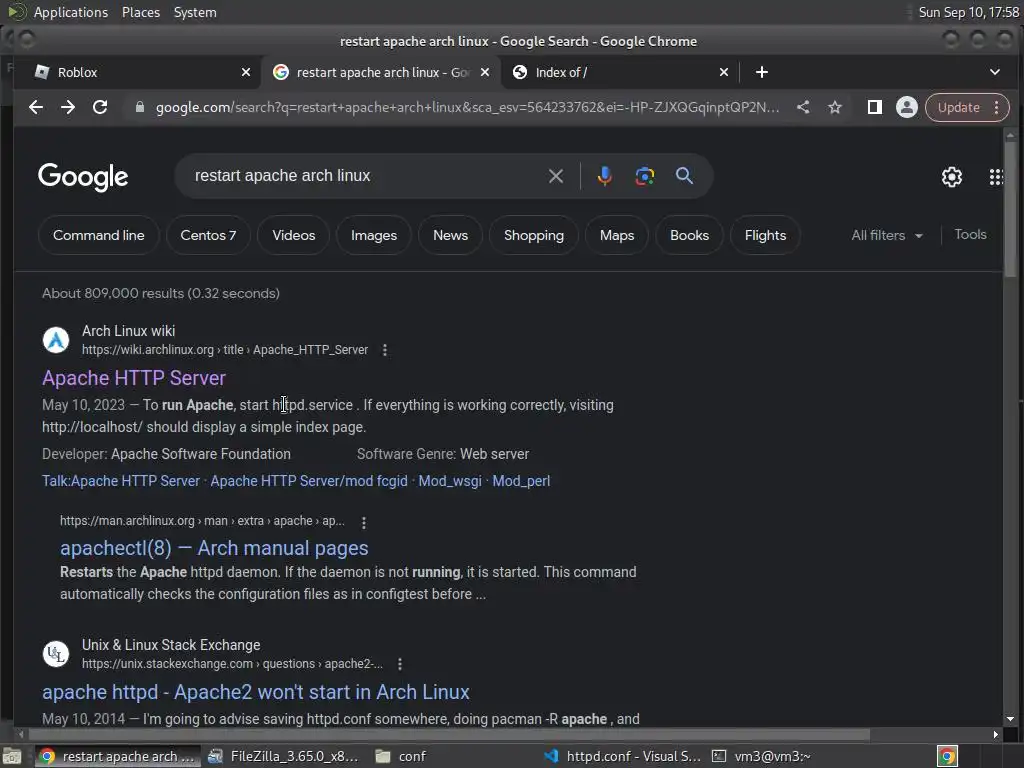Switch to FileZilla taskbar window
This screenshot has width=1024, height=768.
(x=283, y=756)
